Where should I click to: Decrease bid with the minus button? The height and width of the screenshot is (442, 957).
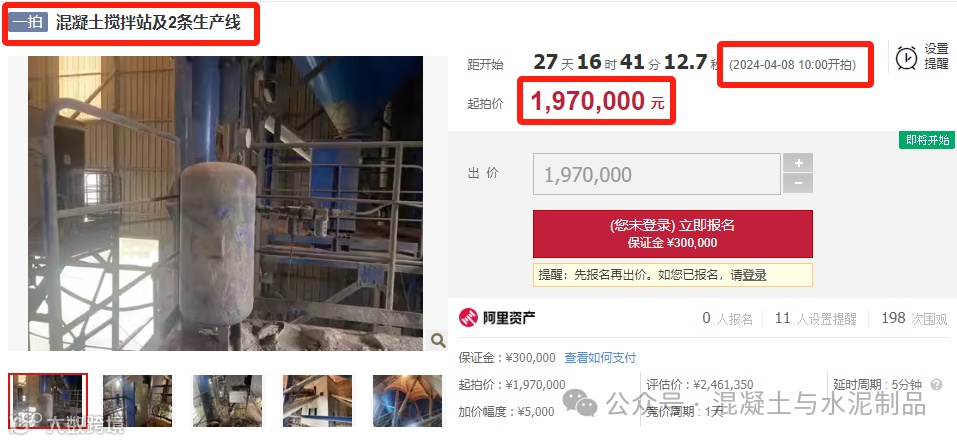click(x=798, y=183)
